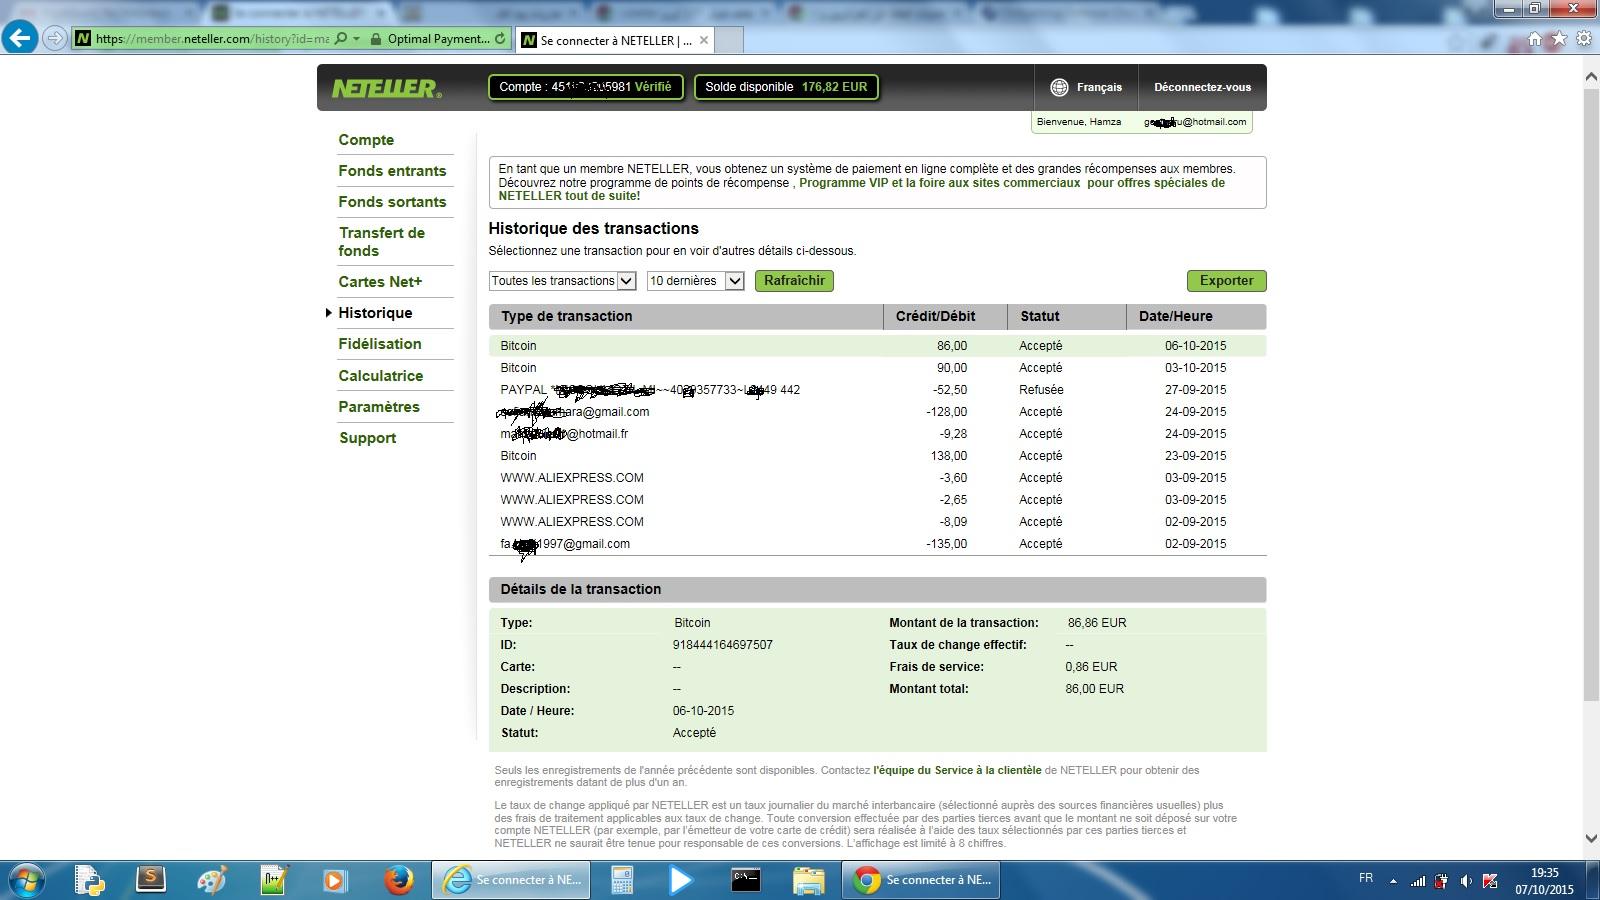This screenshot has width=1600, height=900.
Task: Click the Exporter button
Action: [1226, 281]
